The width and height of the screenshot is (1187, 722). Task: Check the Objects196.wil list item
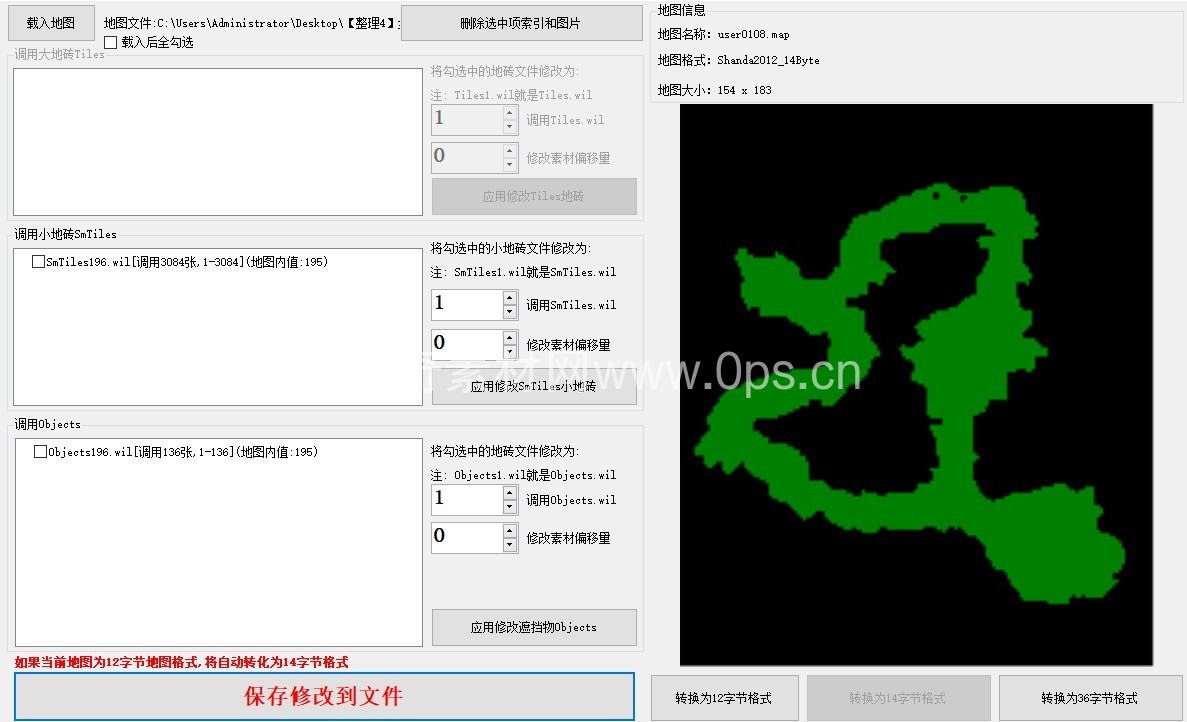[41, 452]
